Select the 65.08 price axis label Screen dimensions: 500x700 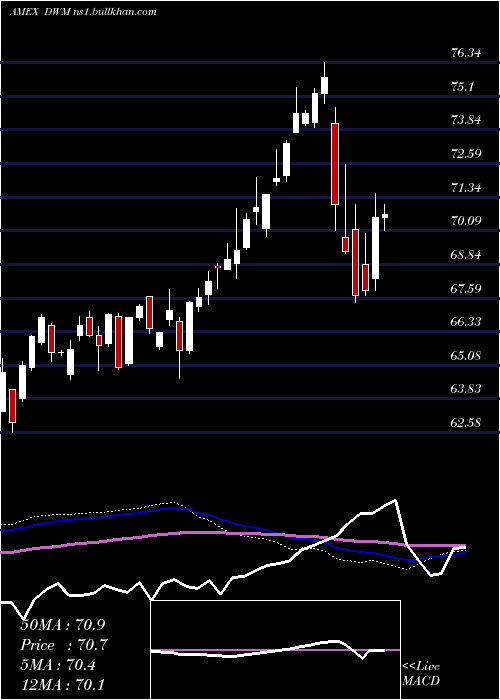coord(466,356)
